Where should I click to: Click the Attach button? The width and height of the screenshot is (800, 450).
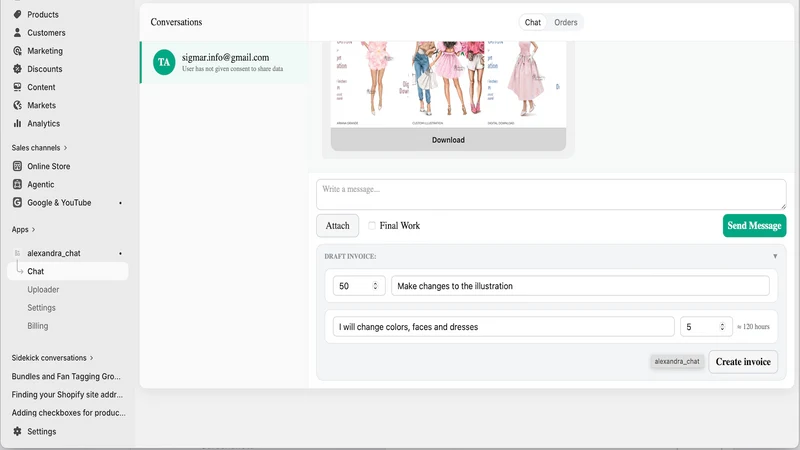(337, 226)
